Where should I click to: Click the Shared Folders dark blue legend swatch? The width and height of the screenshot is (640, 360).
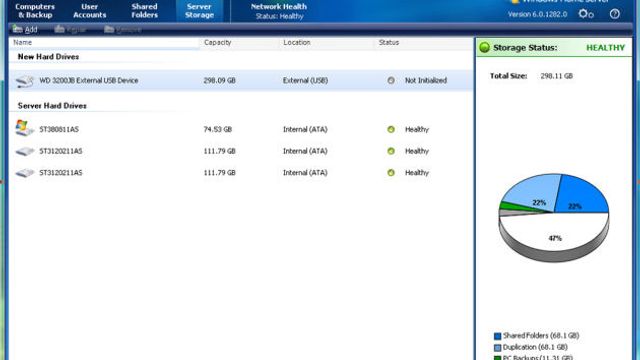point(497,336)
